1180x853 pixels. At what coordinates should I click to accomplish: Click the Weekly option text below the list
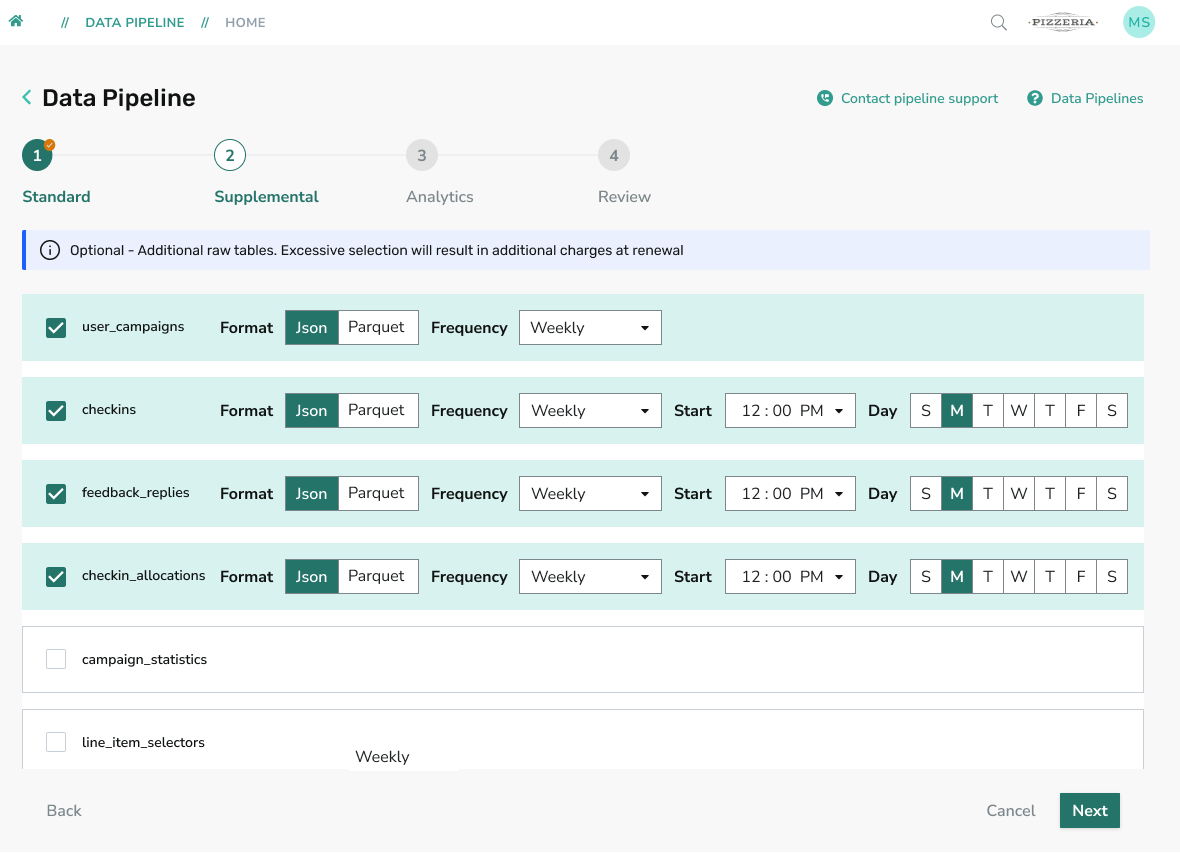click(x=382, y=757)
